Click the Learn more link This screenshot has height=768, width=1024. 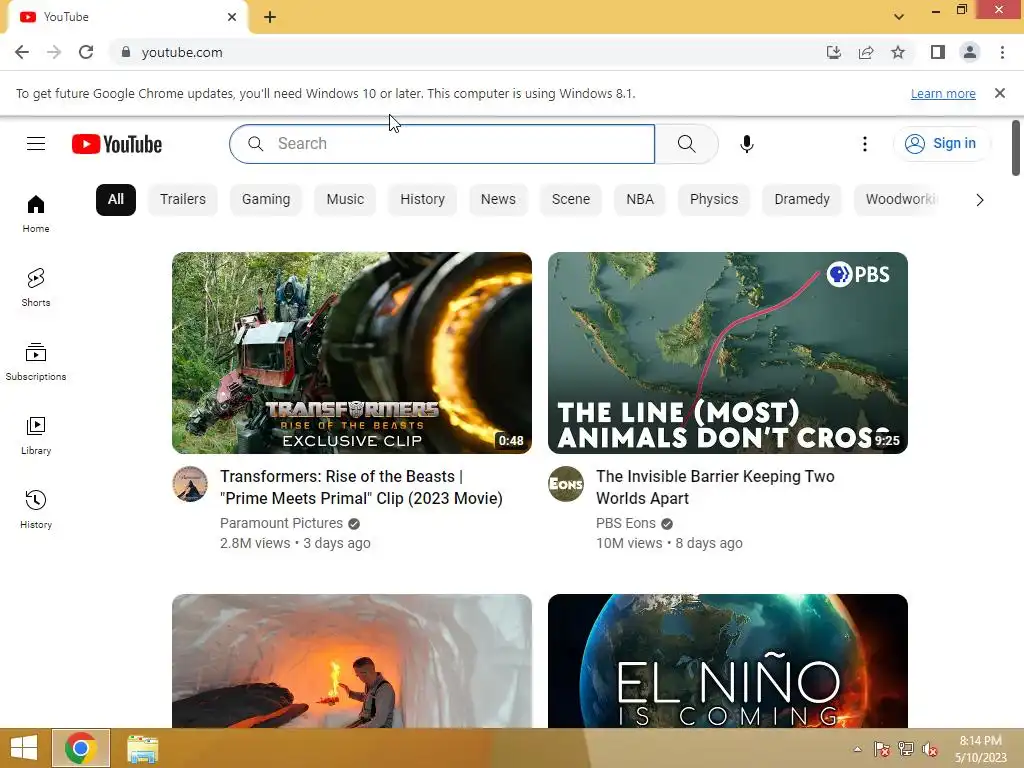click(943, 94)
